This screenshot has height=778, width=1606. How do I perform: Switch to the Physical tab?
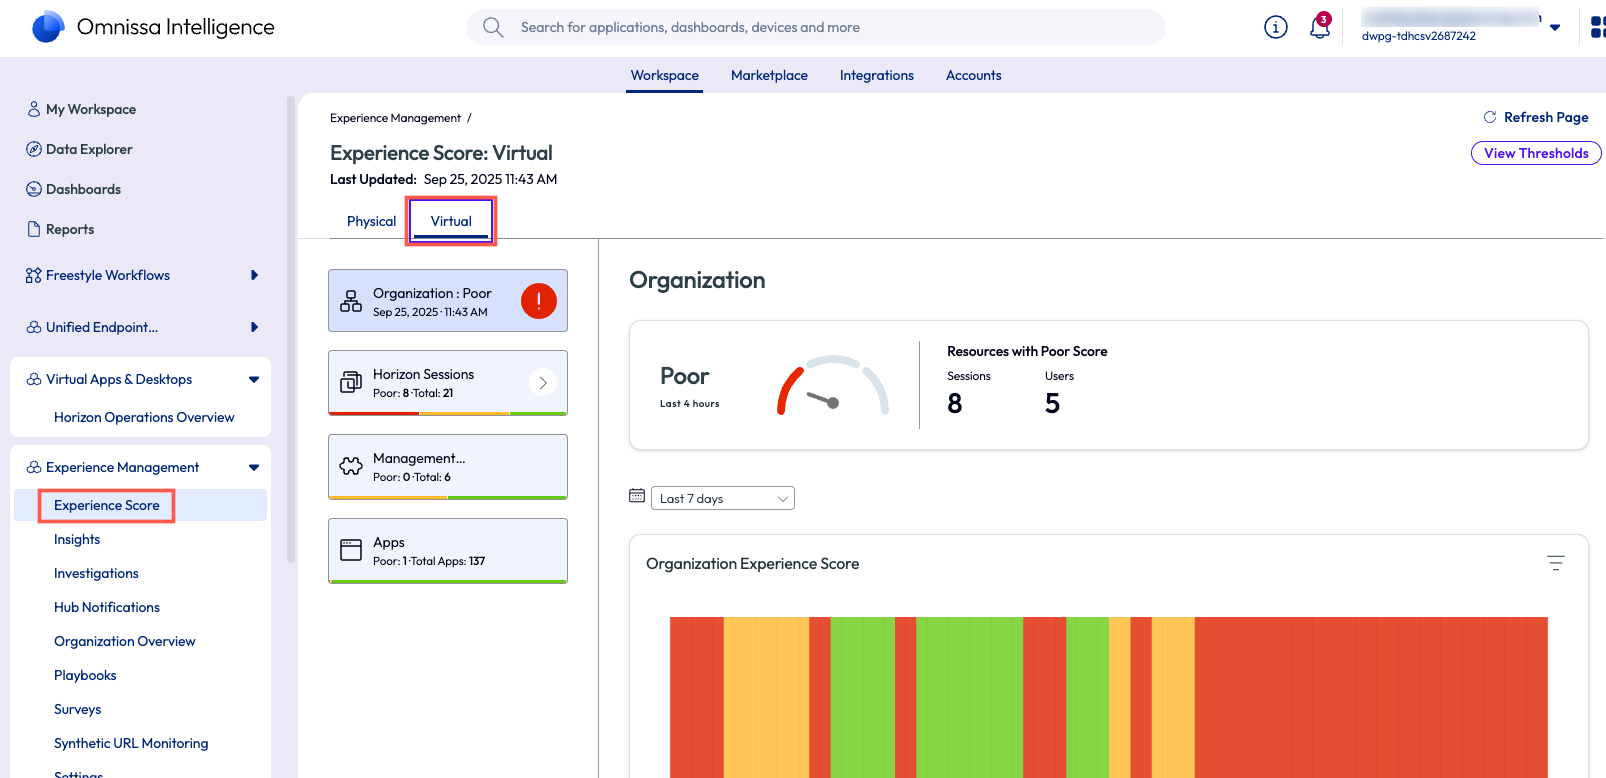(x=371, y=221)
